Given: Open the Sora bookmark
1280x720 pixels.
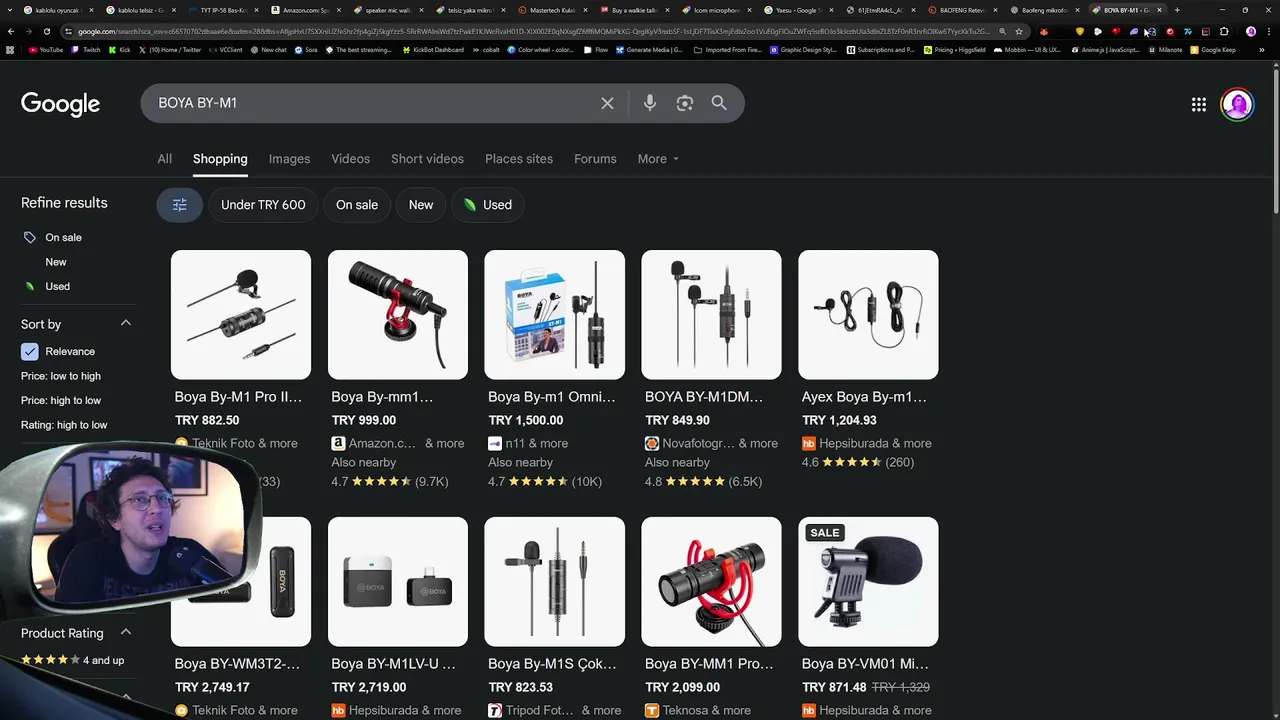Looking at the screenshot, I should pos(305,49).
